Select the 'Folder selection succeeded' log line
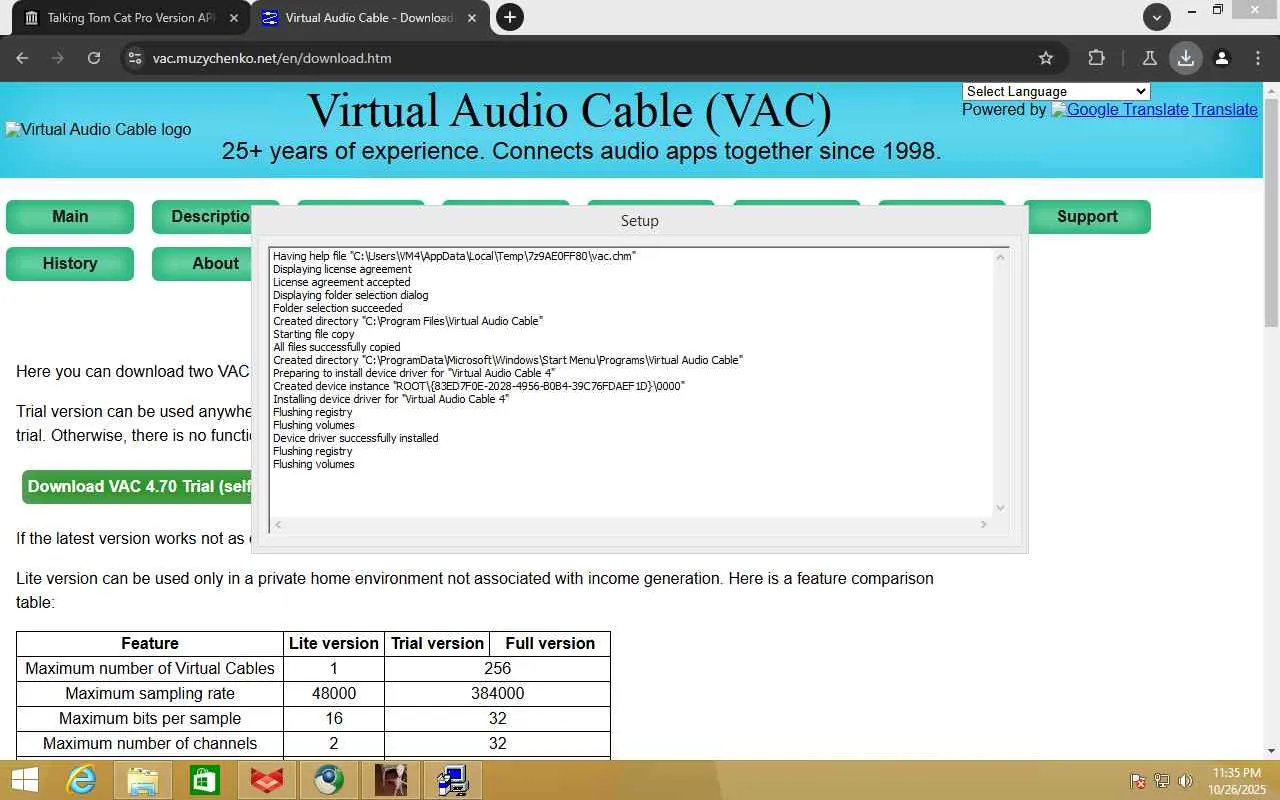This screenshot has height=800, width=1280. coord(337,308)
